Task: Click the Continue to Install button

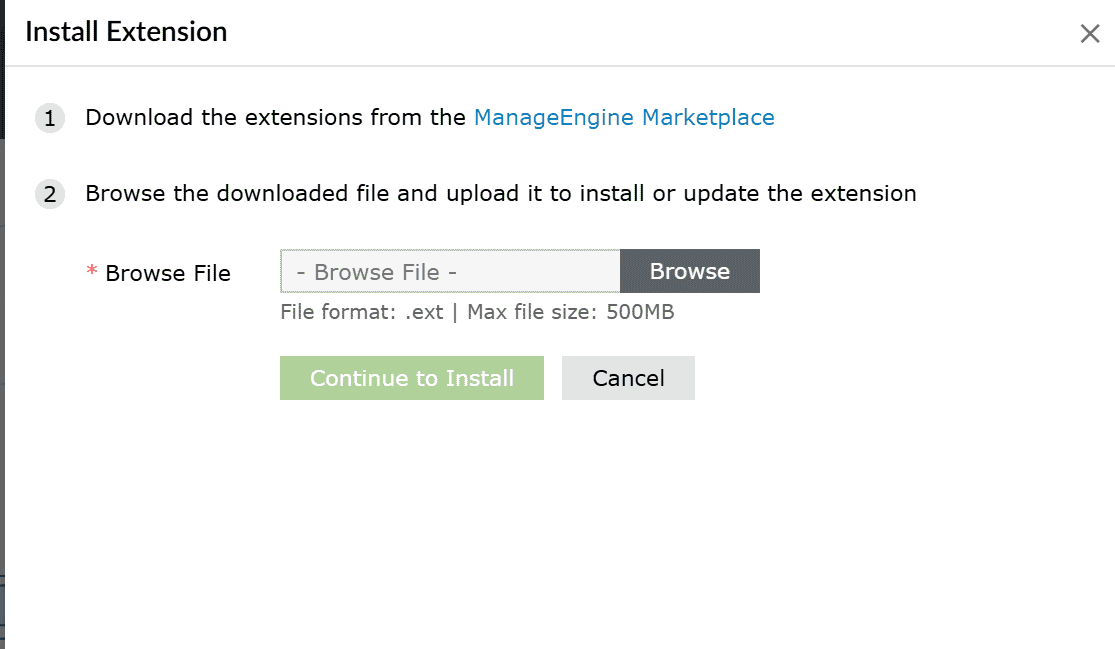Action: click(412, 378)
